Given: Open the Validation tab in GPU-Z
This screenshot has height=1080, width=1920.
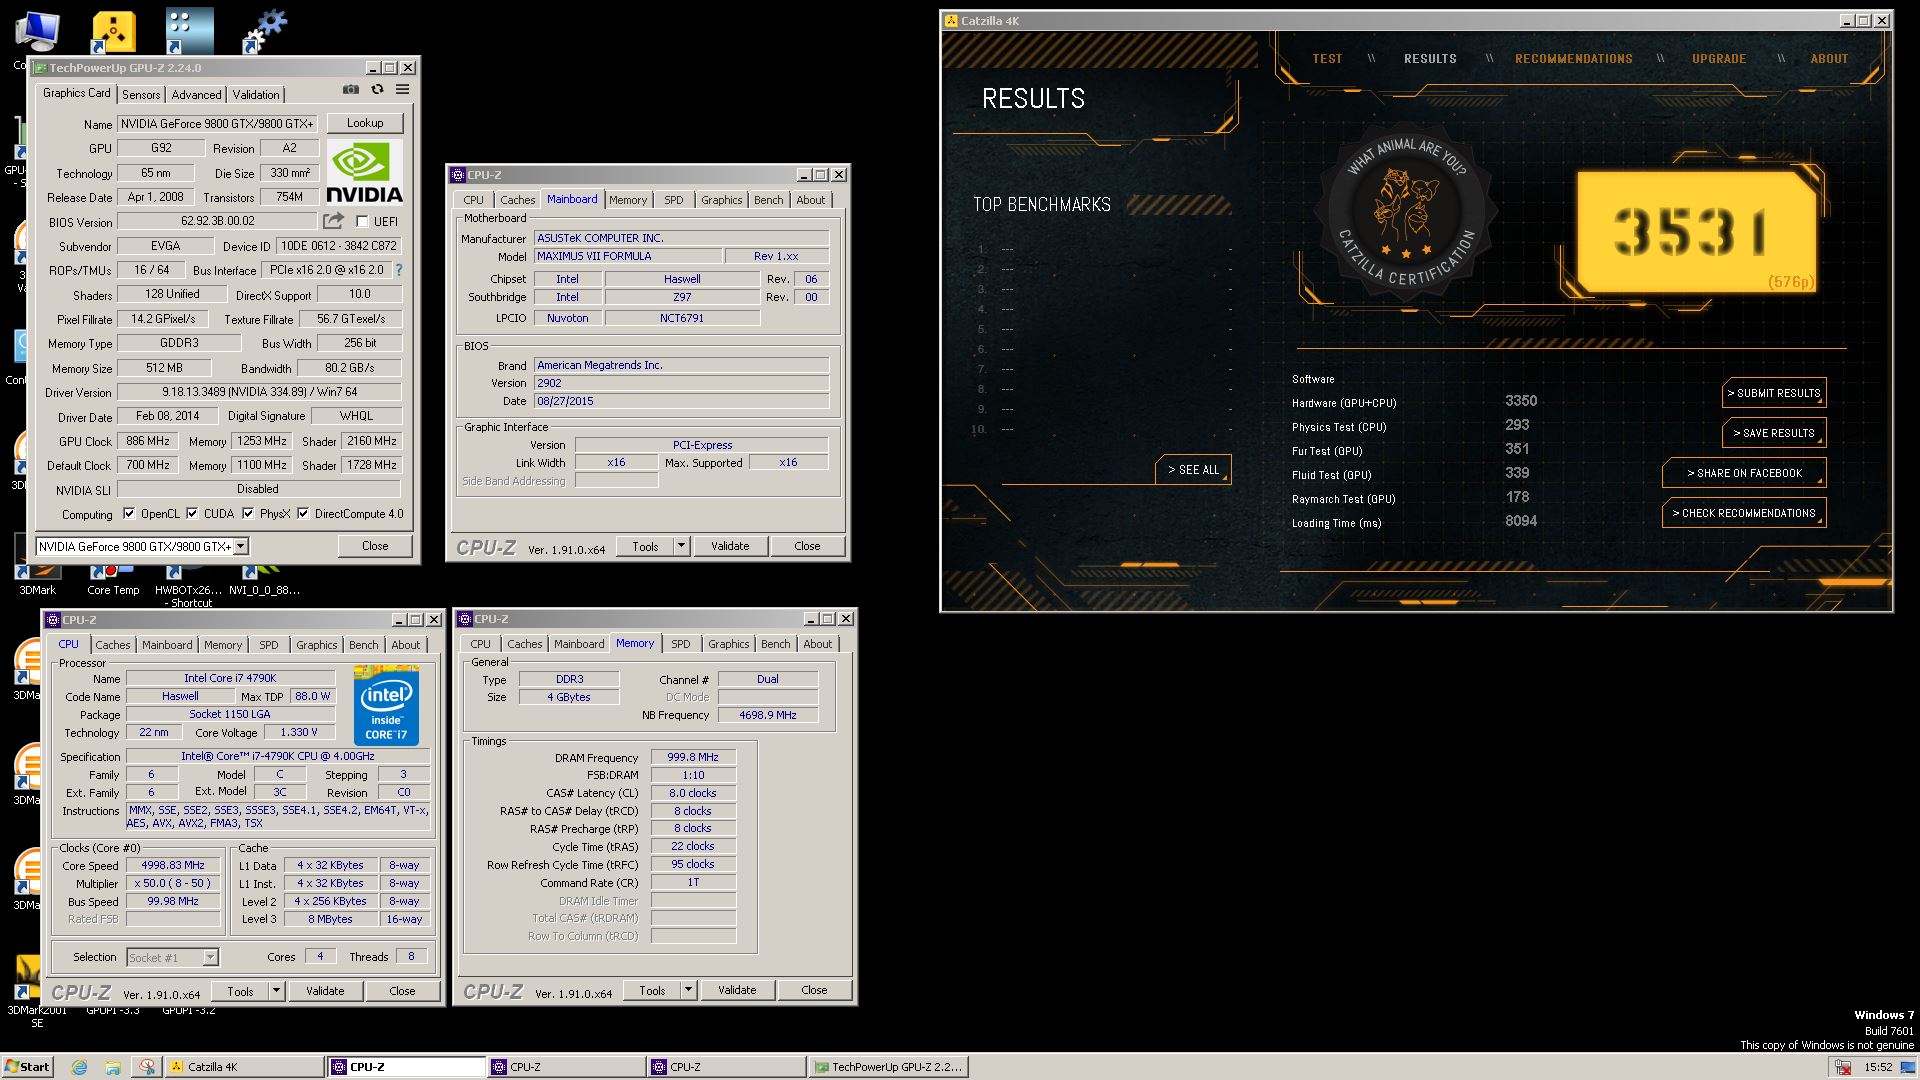Looking at the screenshot, I should (256, 95).
